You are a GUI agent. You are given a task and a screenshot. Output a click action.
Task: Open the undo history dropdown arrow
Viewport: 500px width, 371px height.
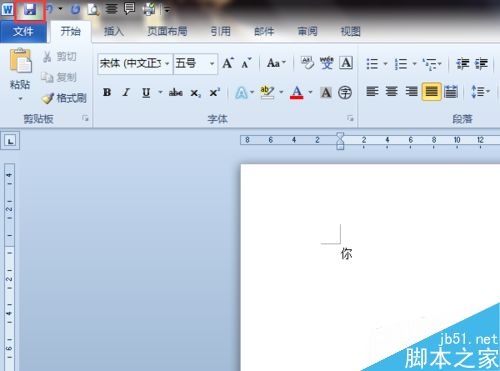pyautogui.click(x=60, y=9)
